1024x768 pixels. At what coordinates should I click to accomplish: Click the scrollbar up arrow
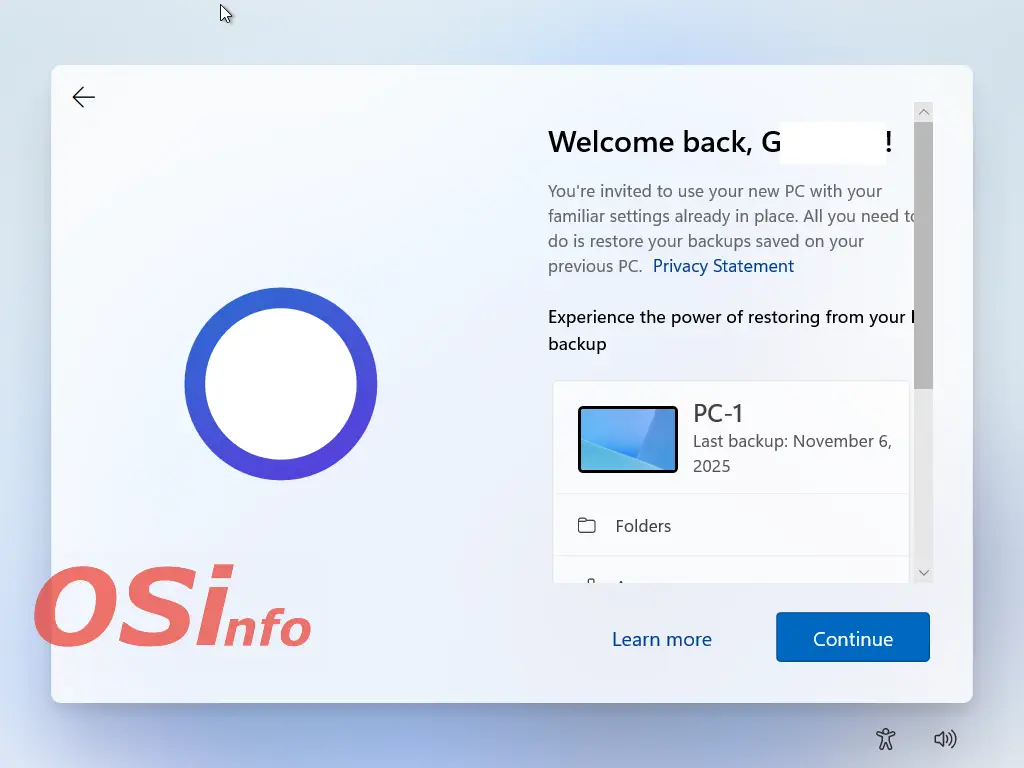[x=923, y=112]
